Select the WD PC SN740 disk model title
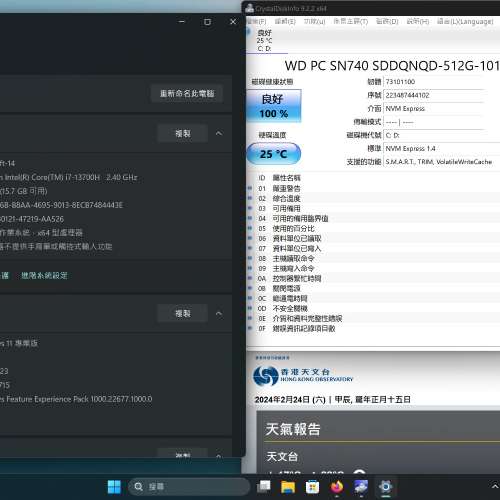 pyautogui.click(x=392, y=66)
